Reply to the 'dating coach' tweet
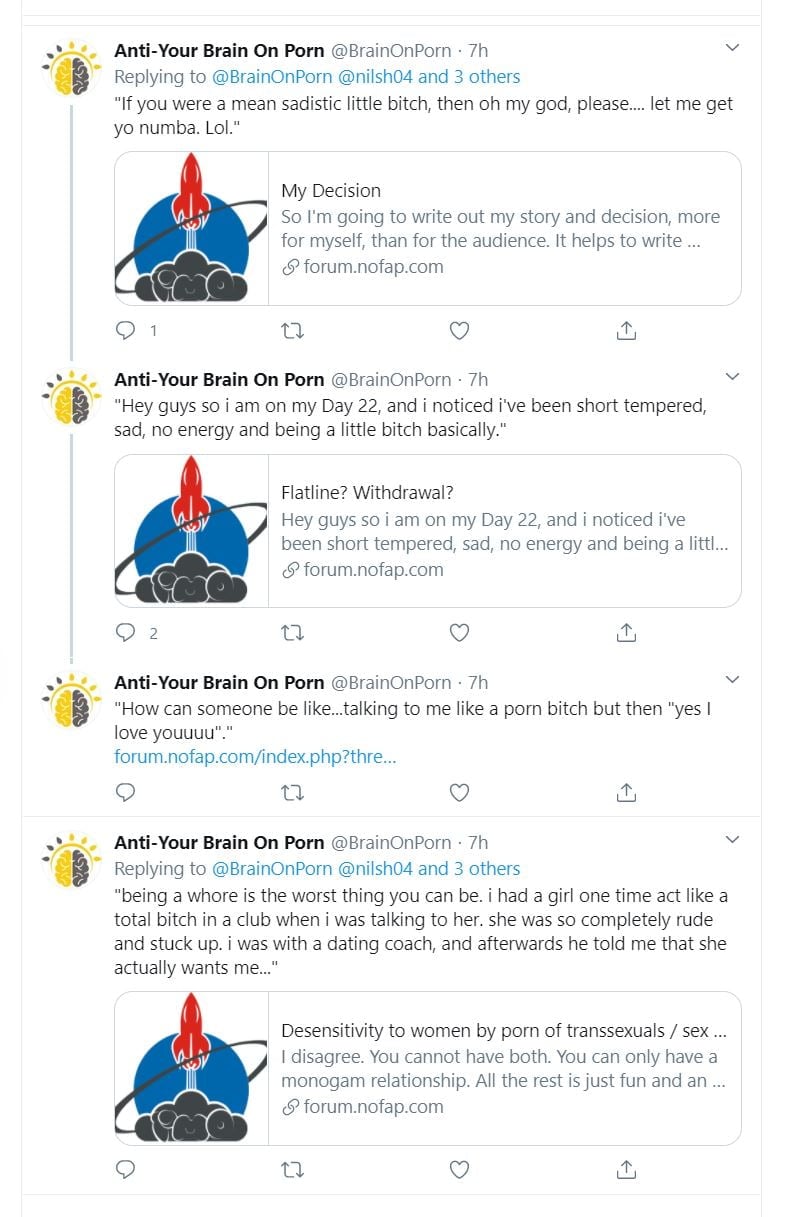This screenshot has height=1217, width=790. (x=126, y=1169)
